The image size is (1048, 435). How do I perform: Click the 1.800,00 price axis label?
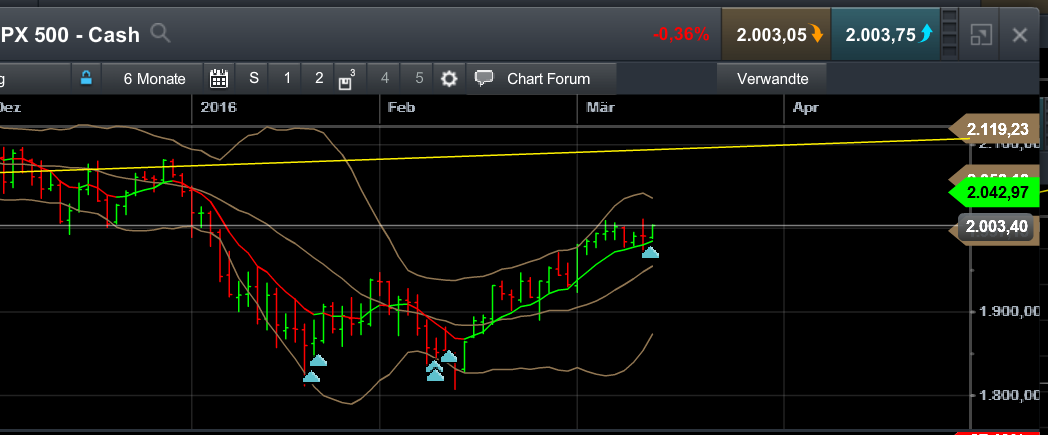1011,395
